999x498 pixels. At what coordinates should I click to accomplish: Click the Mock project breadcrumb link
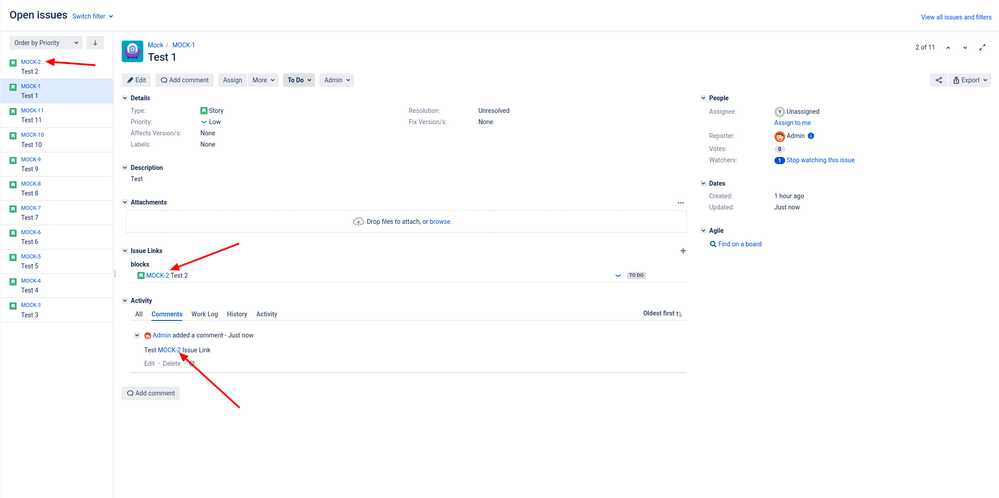(x=155, y=45)
